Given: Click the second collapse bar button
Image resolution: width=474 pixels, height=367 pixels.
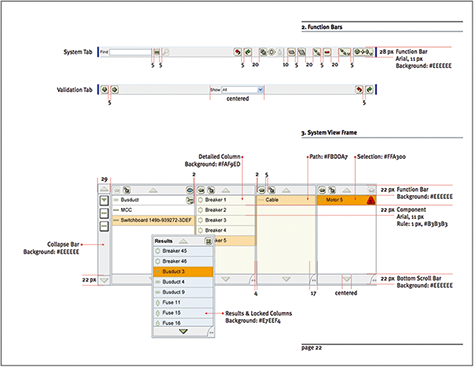Looking at the screenshot, I should tap(104, 213).
